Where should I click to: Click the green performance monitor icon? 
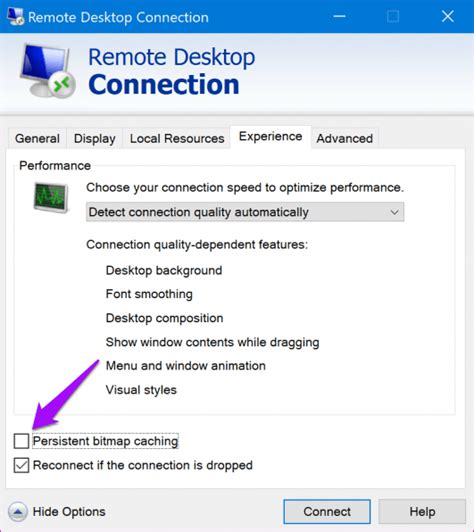(51, 197)
